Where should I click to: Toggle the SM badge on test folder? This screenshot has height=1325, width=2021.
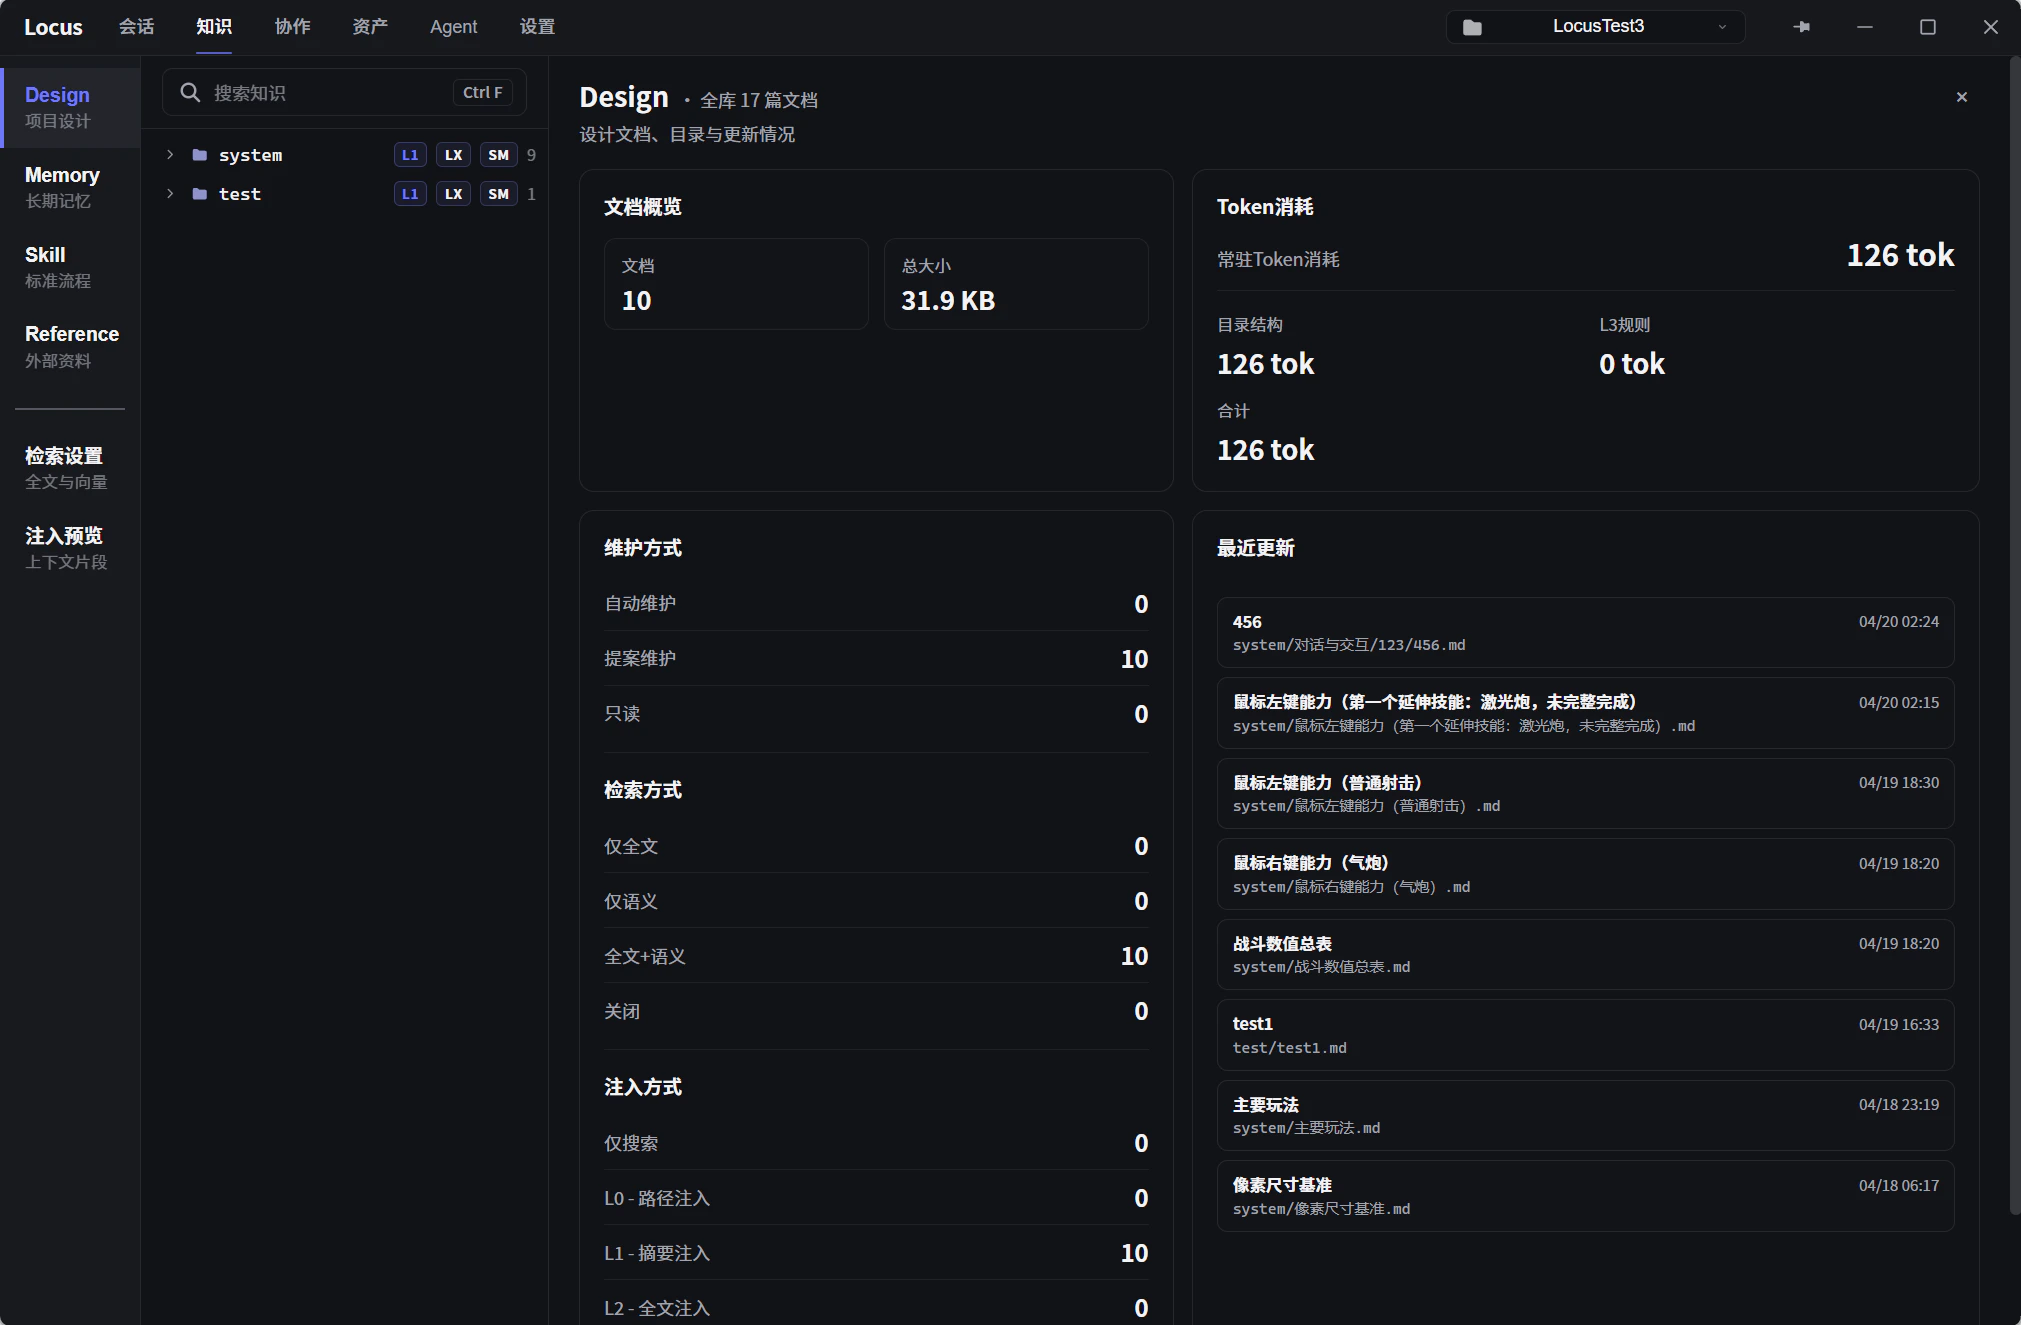498,194
